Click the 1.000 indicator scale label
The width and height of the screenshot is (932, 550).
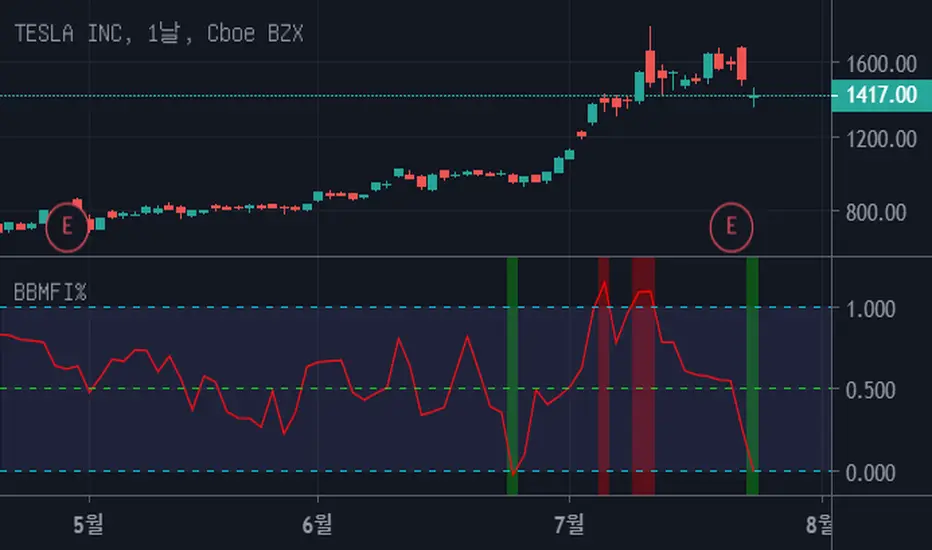(x=871, y=309)
